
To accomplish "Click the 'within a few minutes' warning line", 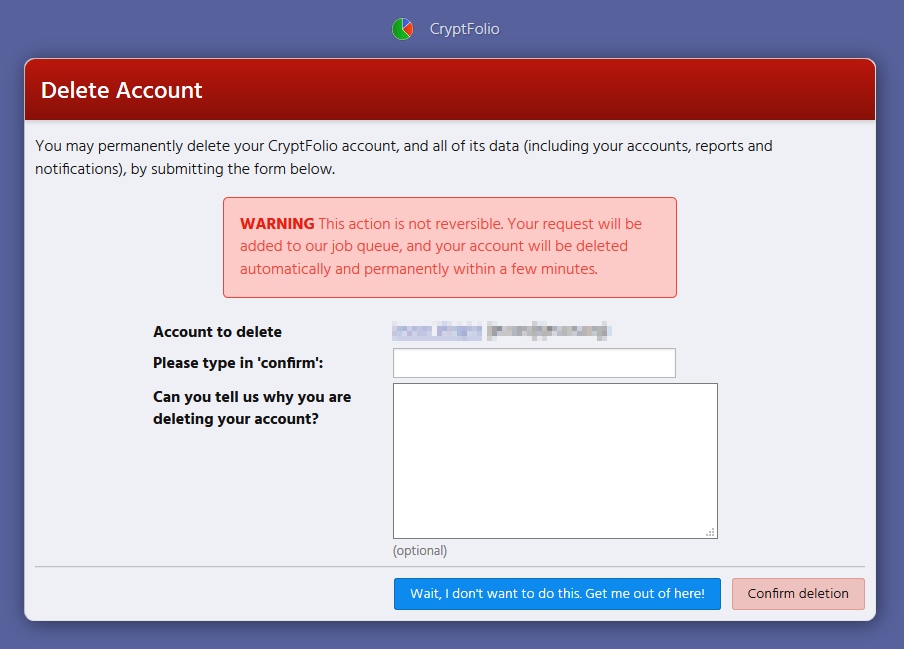I will tap(418, 269).
